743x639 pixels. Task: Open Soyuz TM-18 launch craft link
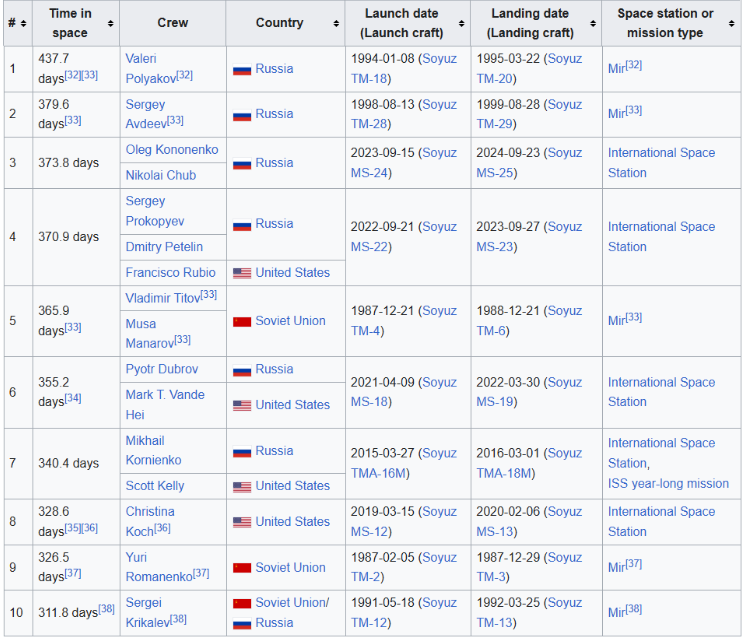(x=404, y=69)
